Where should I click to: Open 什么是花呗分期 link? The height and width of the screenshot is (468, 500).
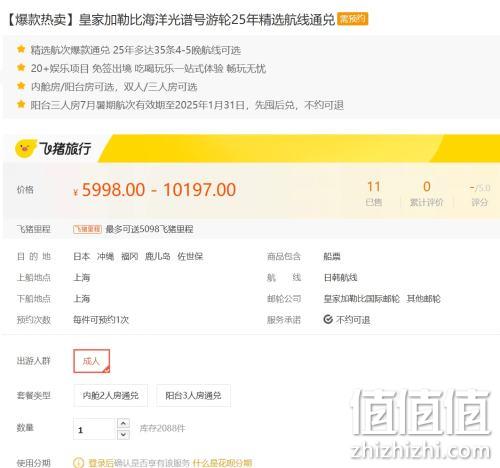click(222, 463)
